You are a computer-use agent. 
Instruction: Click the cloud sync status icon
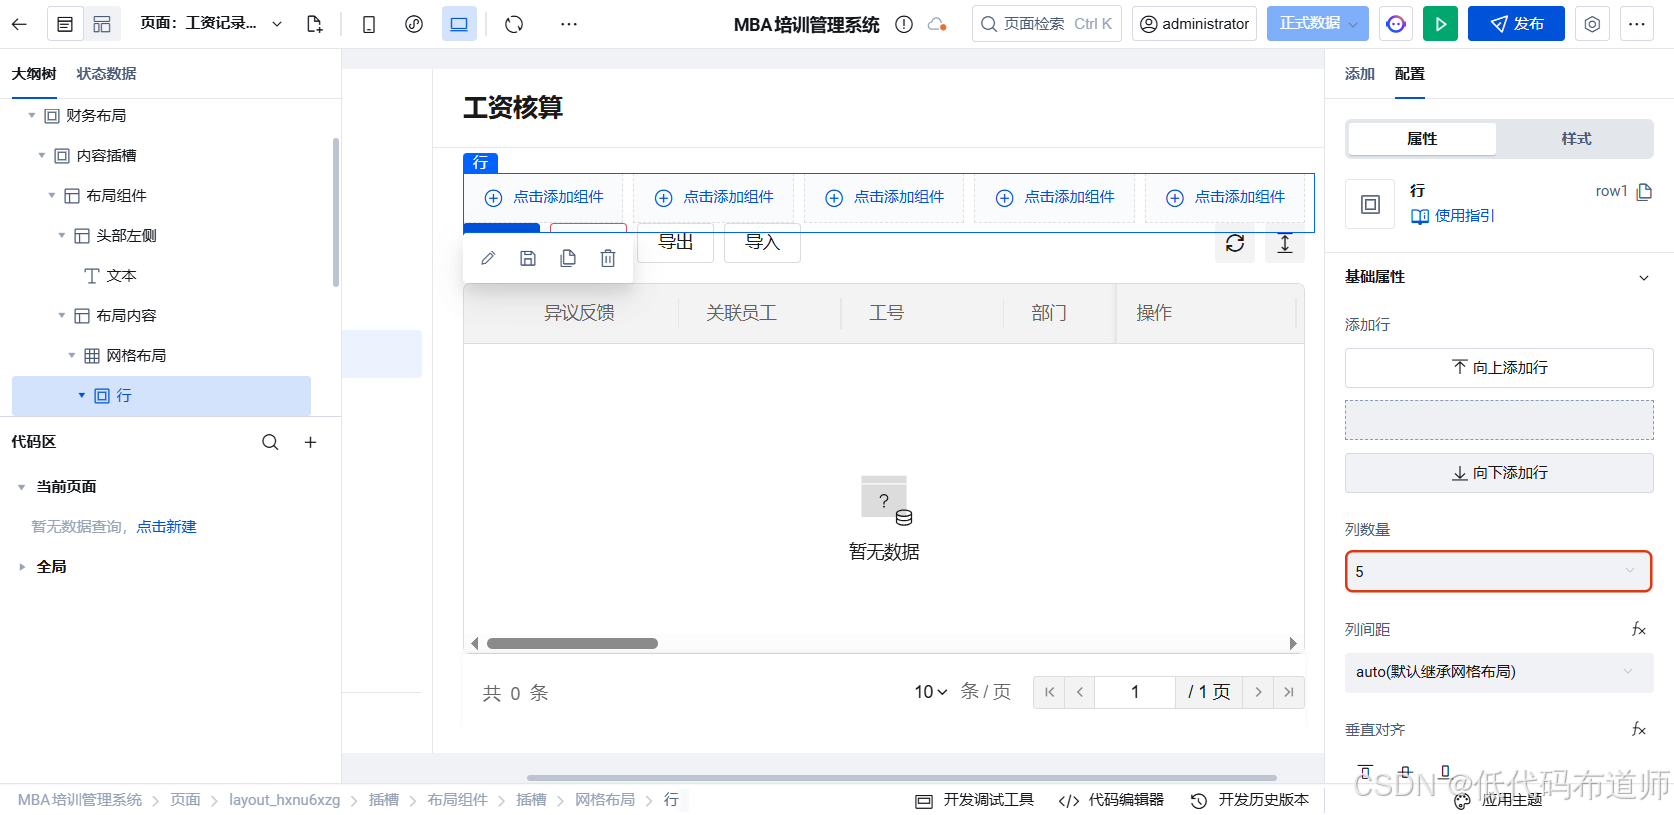tap(937, 24)
